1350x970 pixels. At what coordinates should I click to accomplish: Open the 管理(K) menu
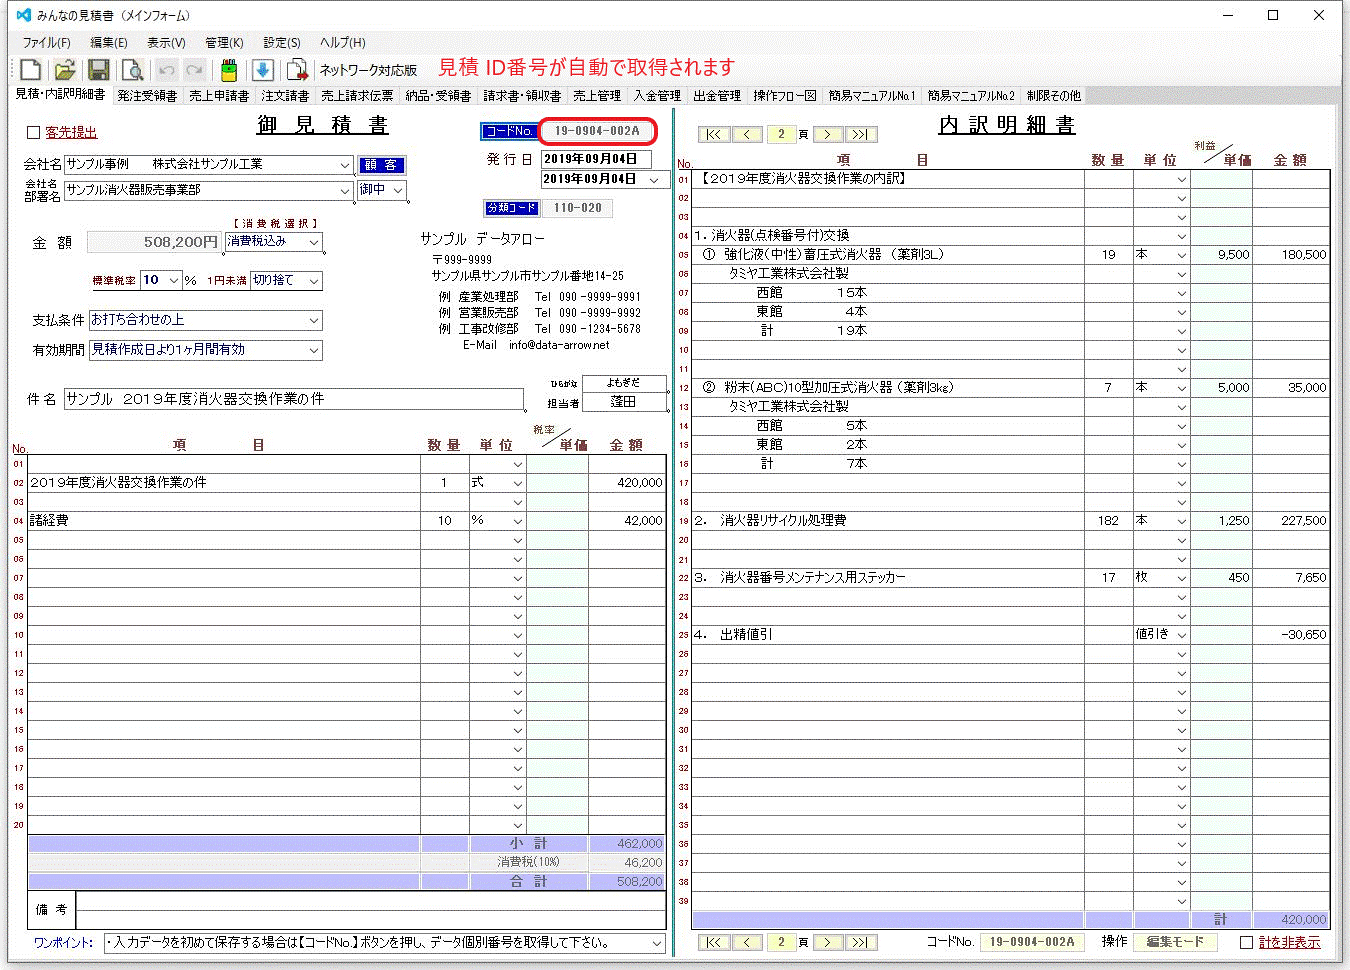[x=224, y=43]
